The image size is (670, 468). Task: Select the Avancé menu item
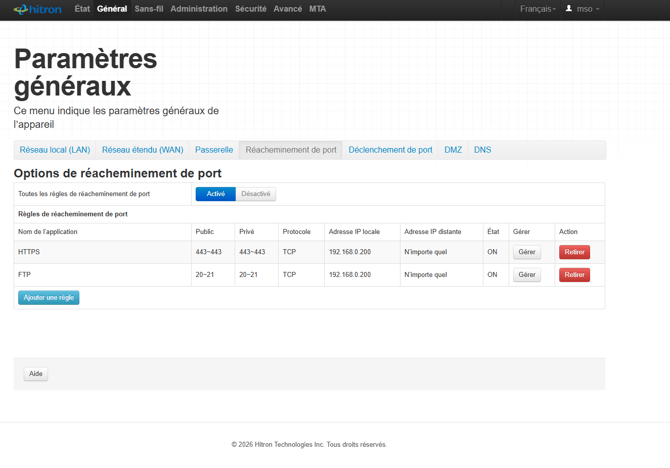tap(288, 9)
